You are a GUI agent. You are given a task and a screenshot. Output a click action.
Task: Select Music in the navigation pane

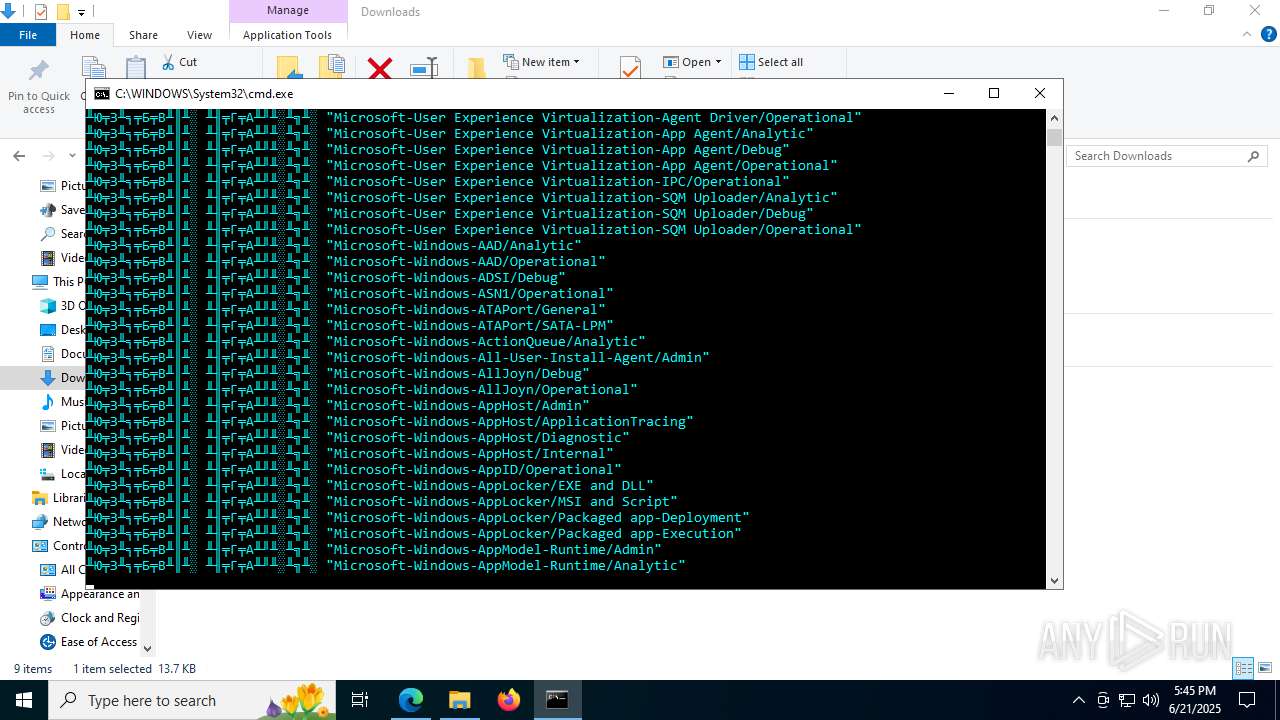[61, 402]
